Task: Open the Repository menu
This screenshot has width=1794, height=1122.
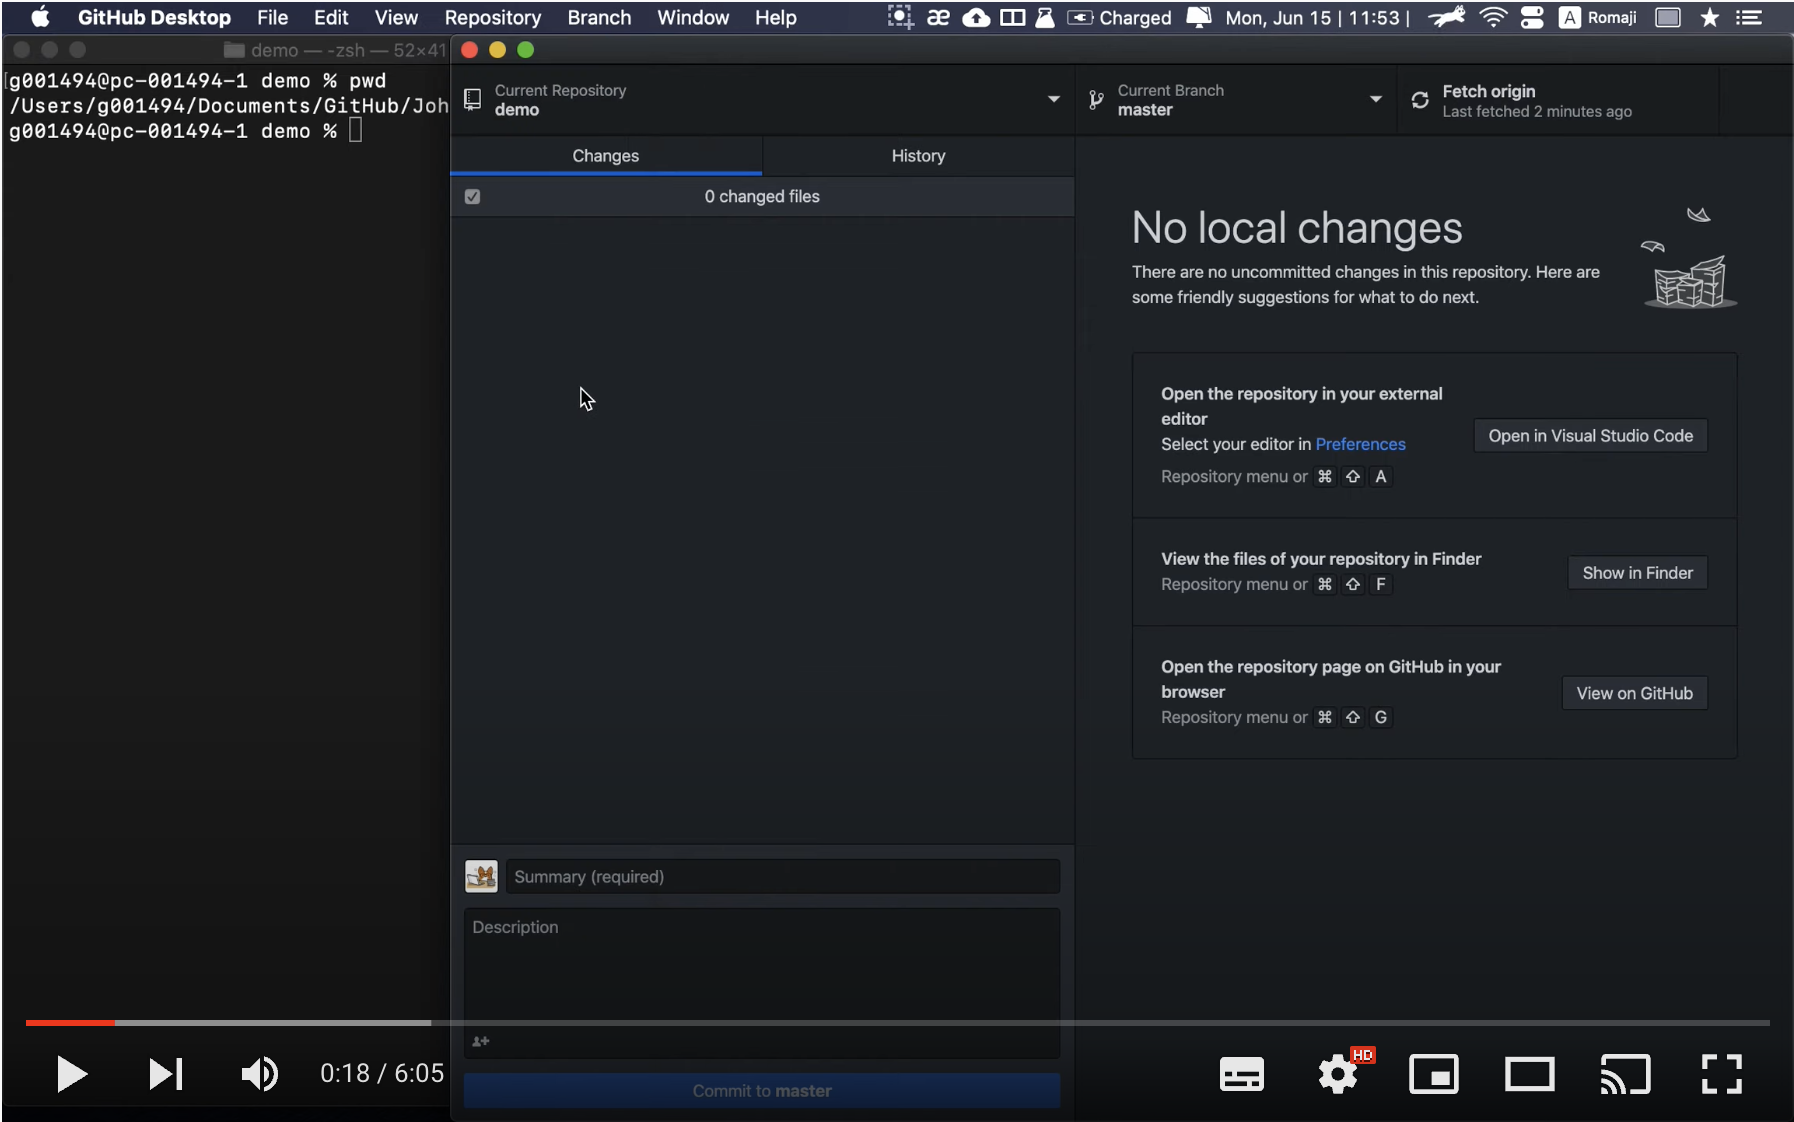Action: 492,17
